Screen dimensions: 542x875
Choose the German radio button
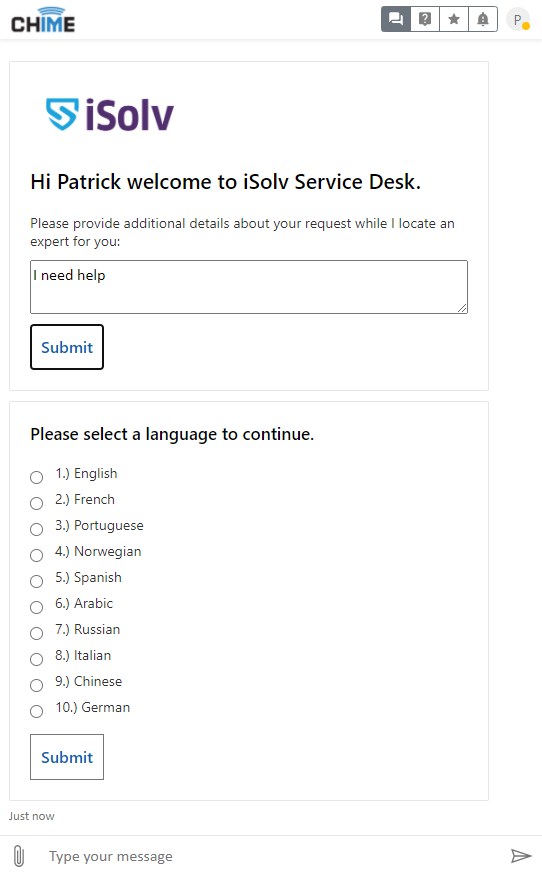pyautogui.click(x=36, y=711)
